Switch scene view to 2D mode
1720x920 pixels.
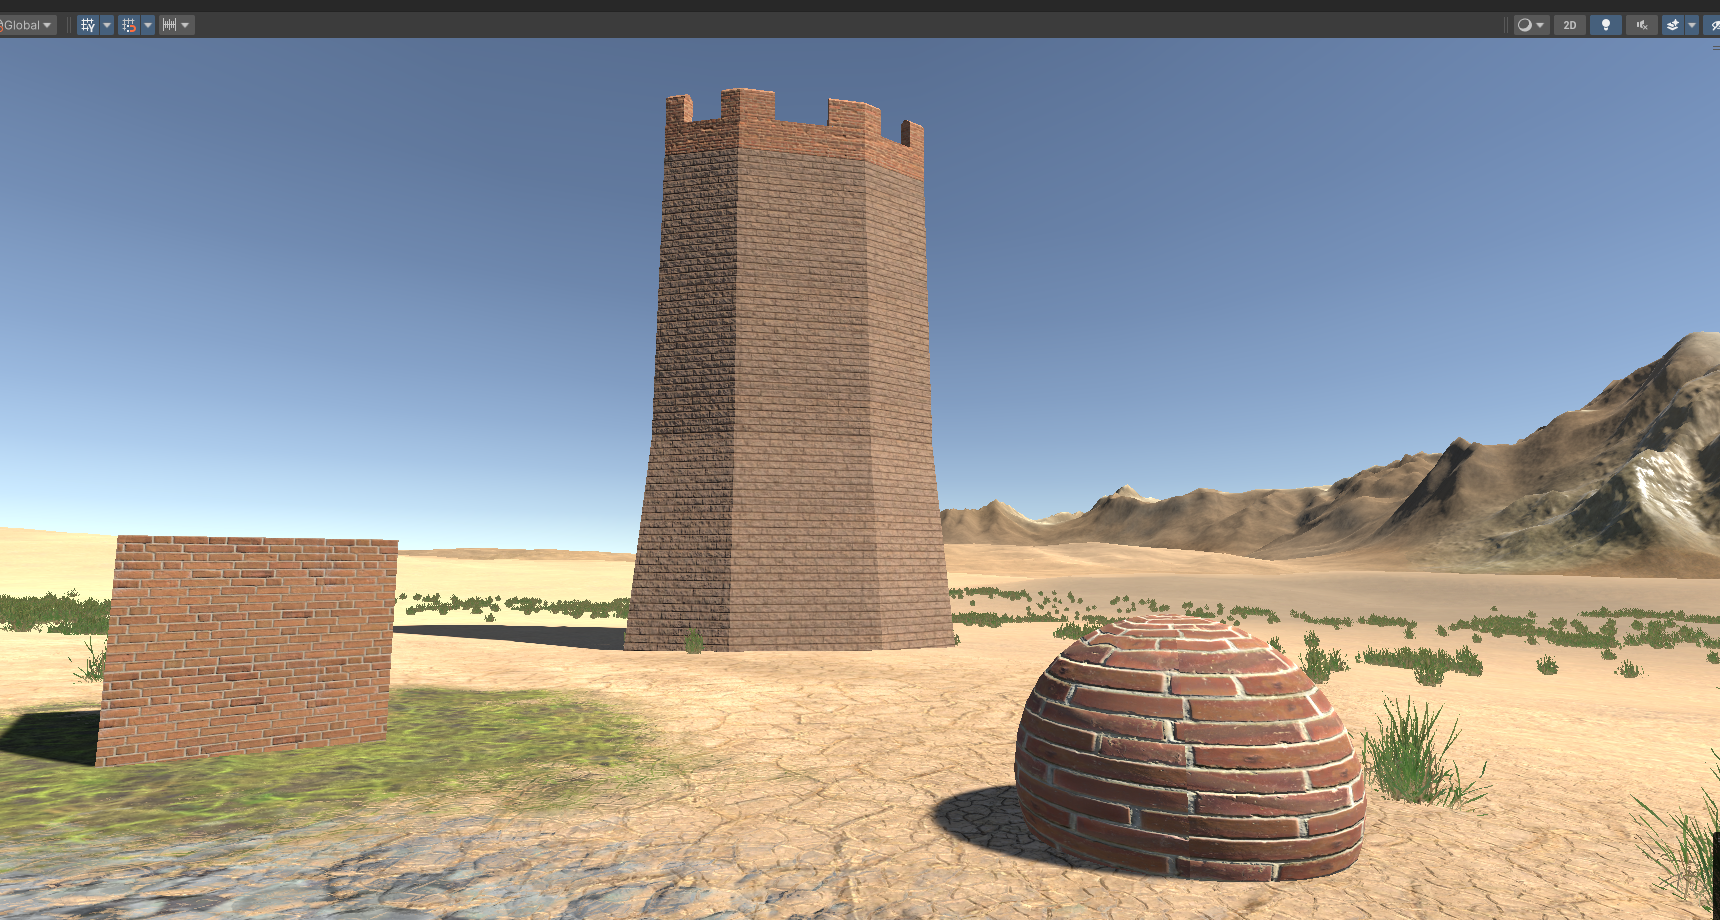click(x=1569, y=25)
